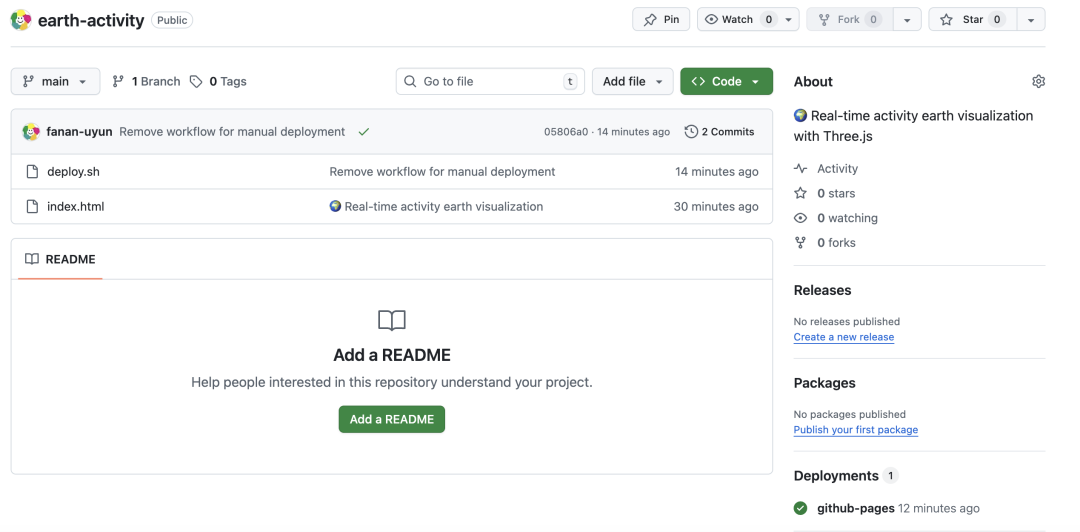1080x532 pixels.
Task: Click the branch icon beside 1 Branch
Action: point(118,81)
